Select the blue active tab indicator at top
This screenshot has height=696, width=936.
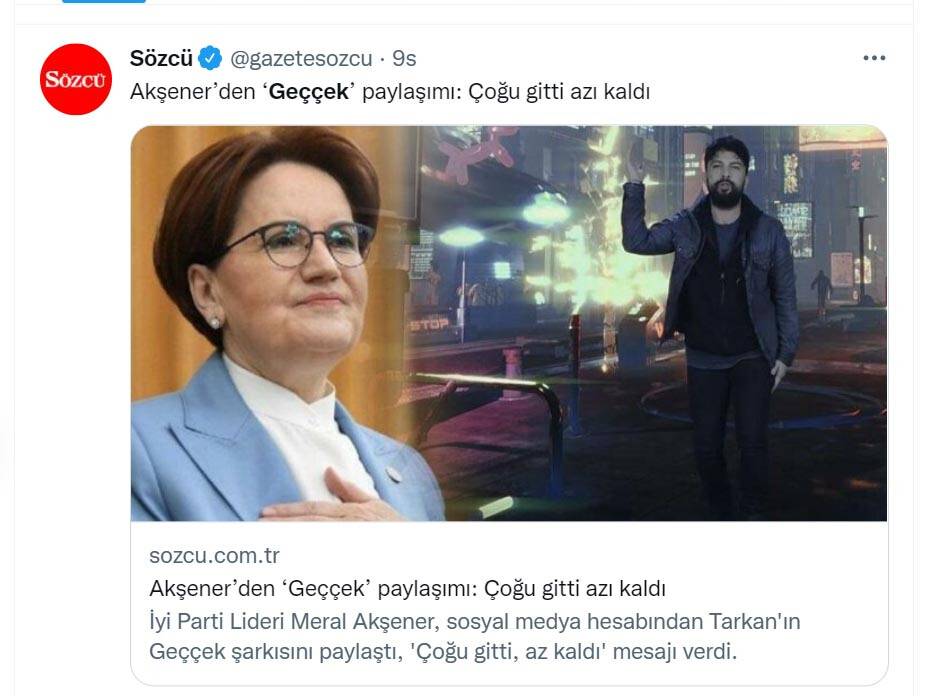click(104, 1)
